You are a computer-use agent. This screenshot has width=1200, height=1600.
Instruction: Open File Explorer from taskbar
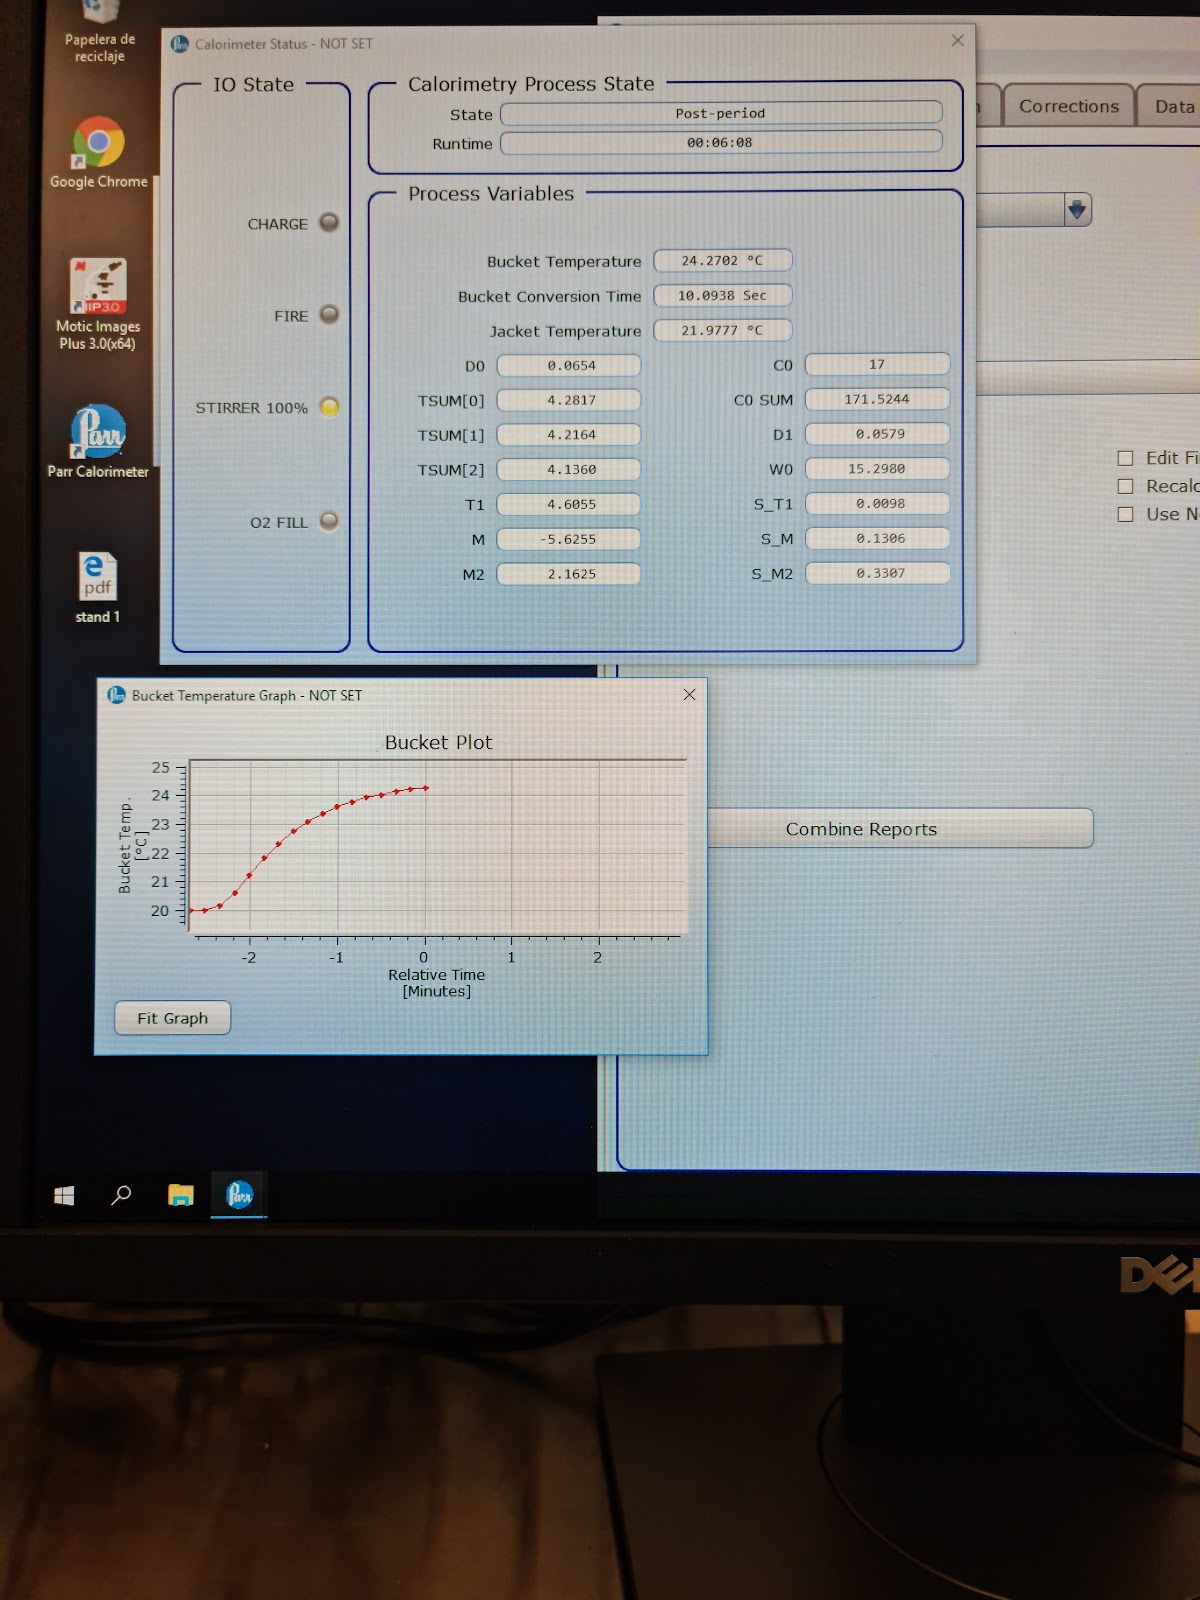180,1195
